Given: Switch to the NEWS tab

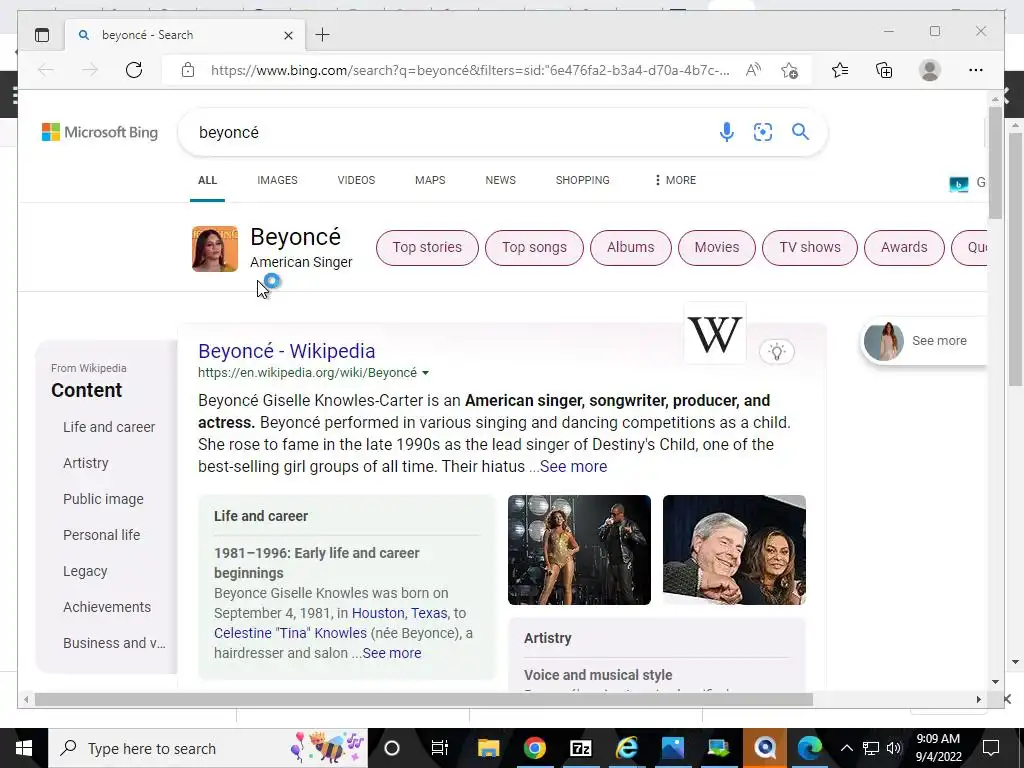Looking at the screenshot, I should 500,180.
